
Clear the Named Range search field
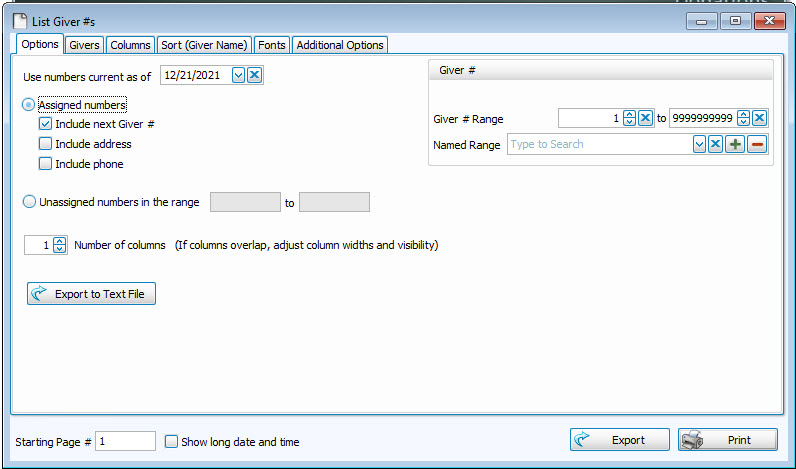(715, 144)
